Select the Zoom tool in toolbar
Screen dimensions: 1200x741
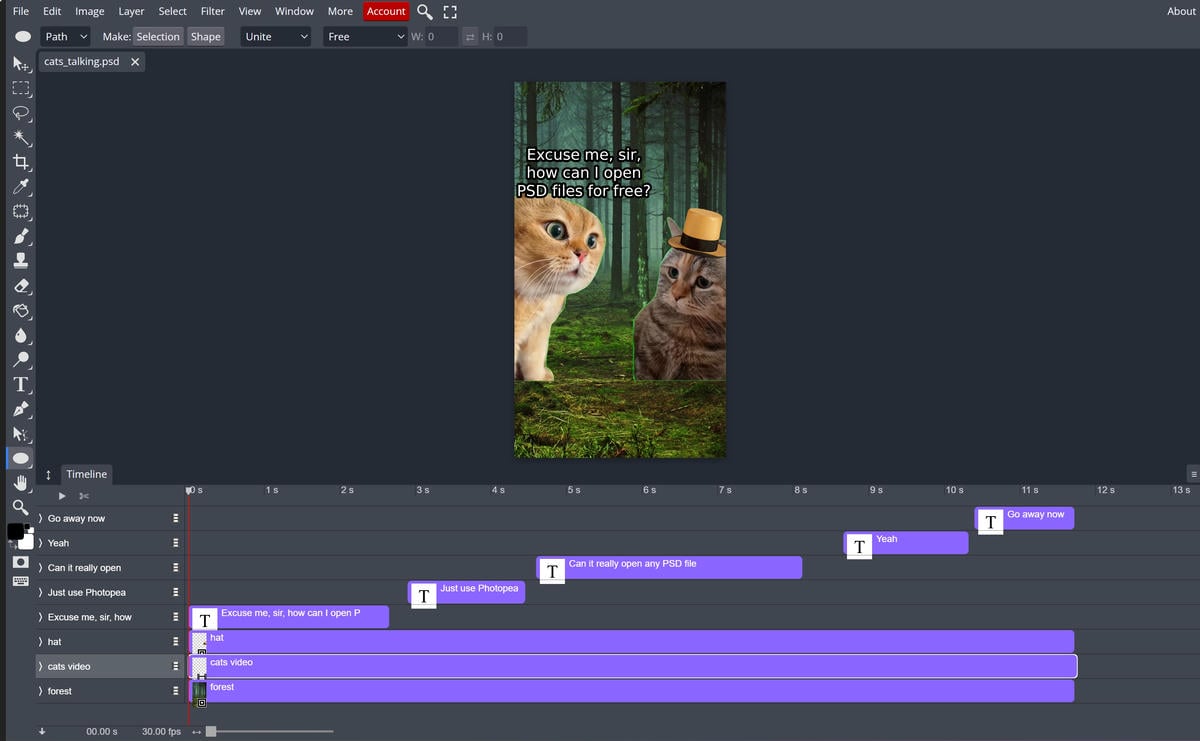pos(20,507)
